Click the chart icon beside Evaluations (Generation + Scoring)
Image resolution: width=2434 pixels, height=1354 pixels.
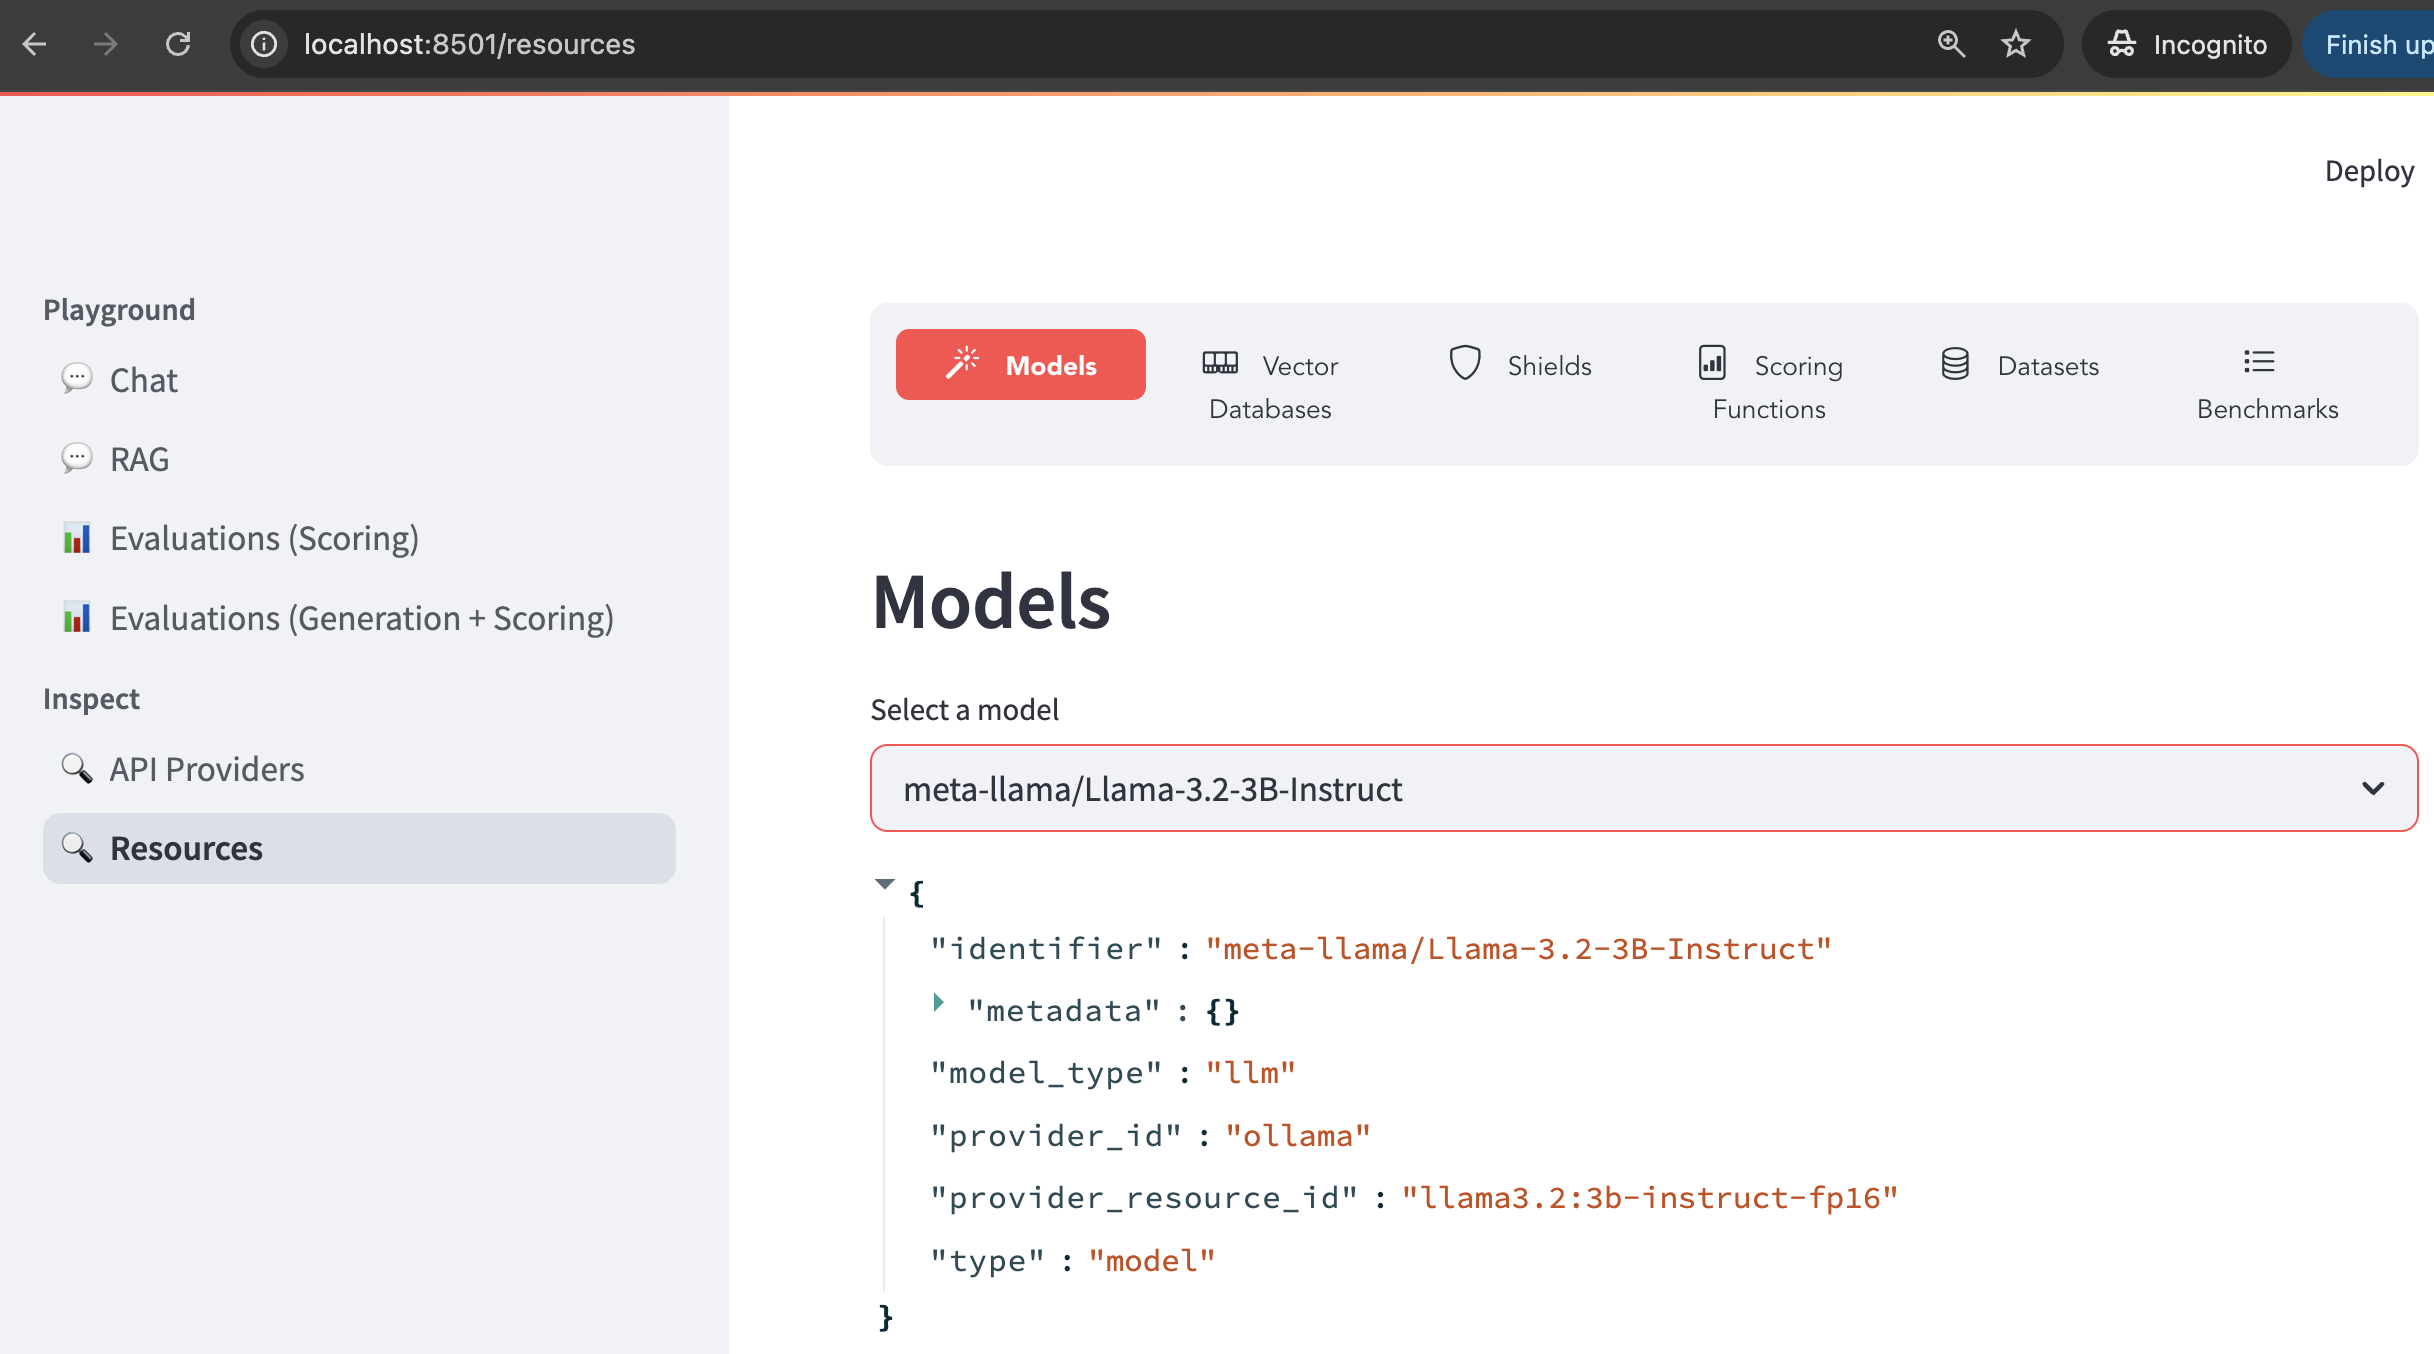click(x=76, y=617)
